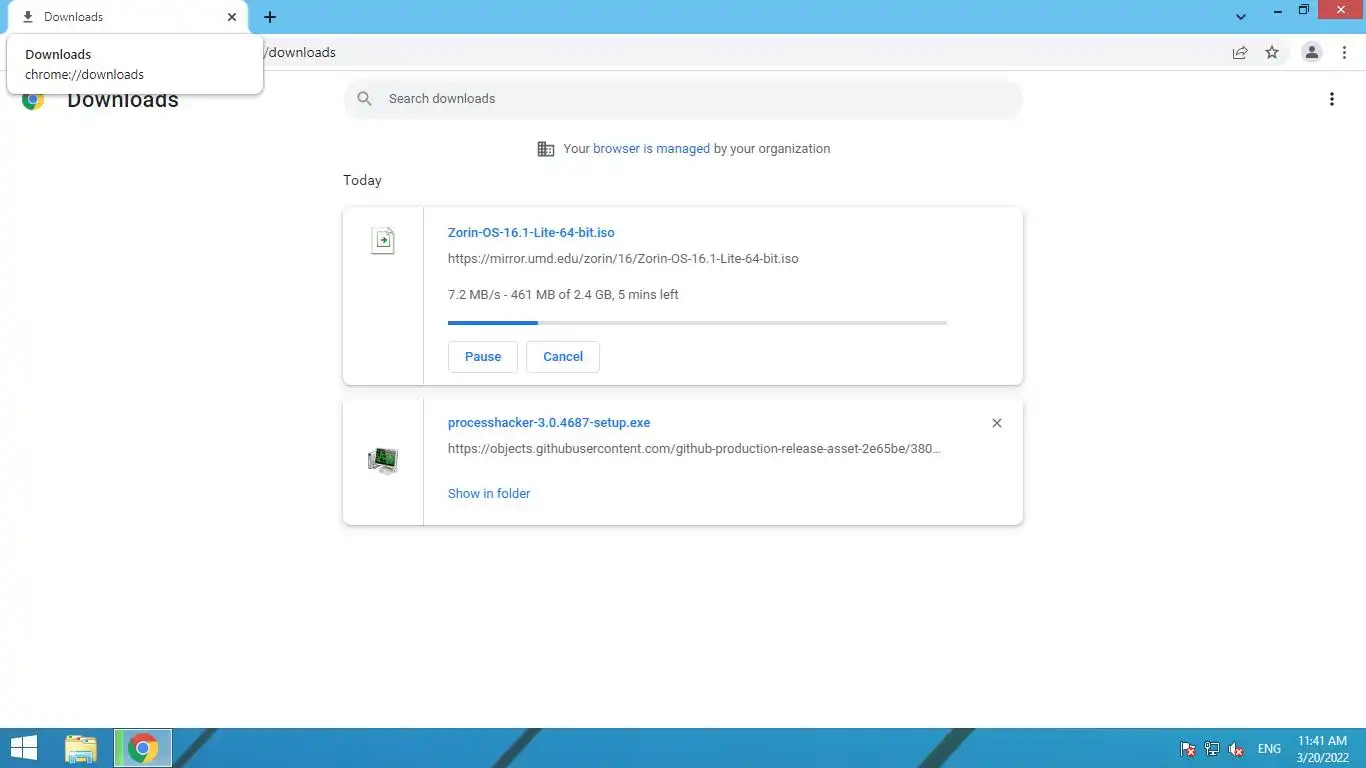This screenshot has width=1366, height=768.
Task: Click the search magnifier icon
Action: 365,98
